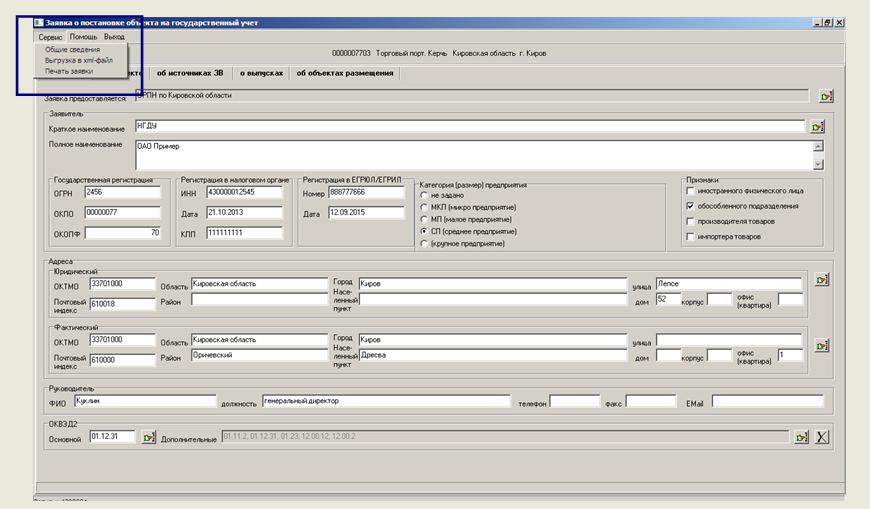
Task: Check the 'производителя товаров' checkbox
Action: click(690, 221)
